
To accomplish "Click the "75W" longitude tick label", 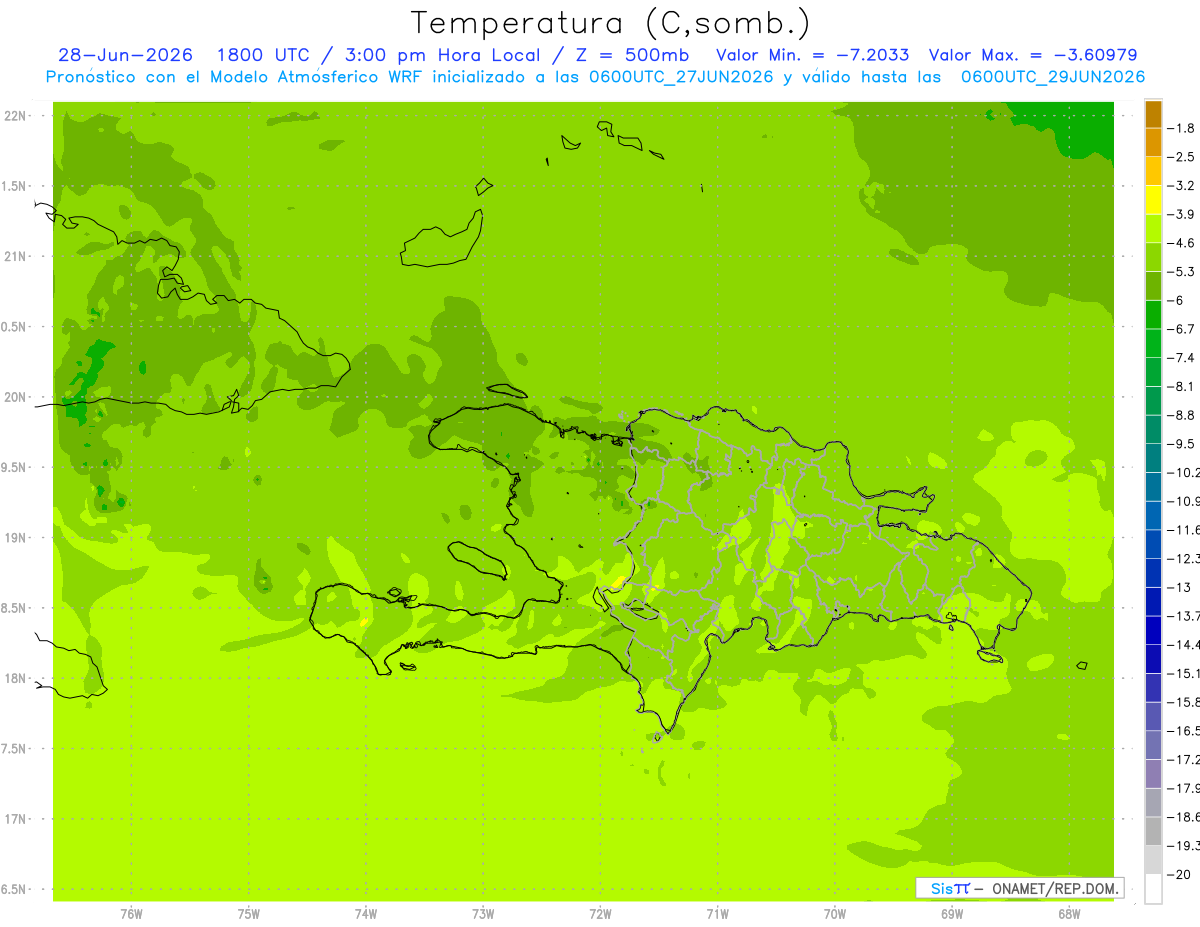I will (x=249, y=913).
